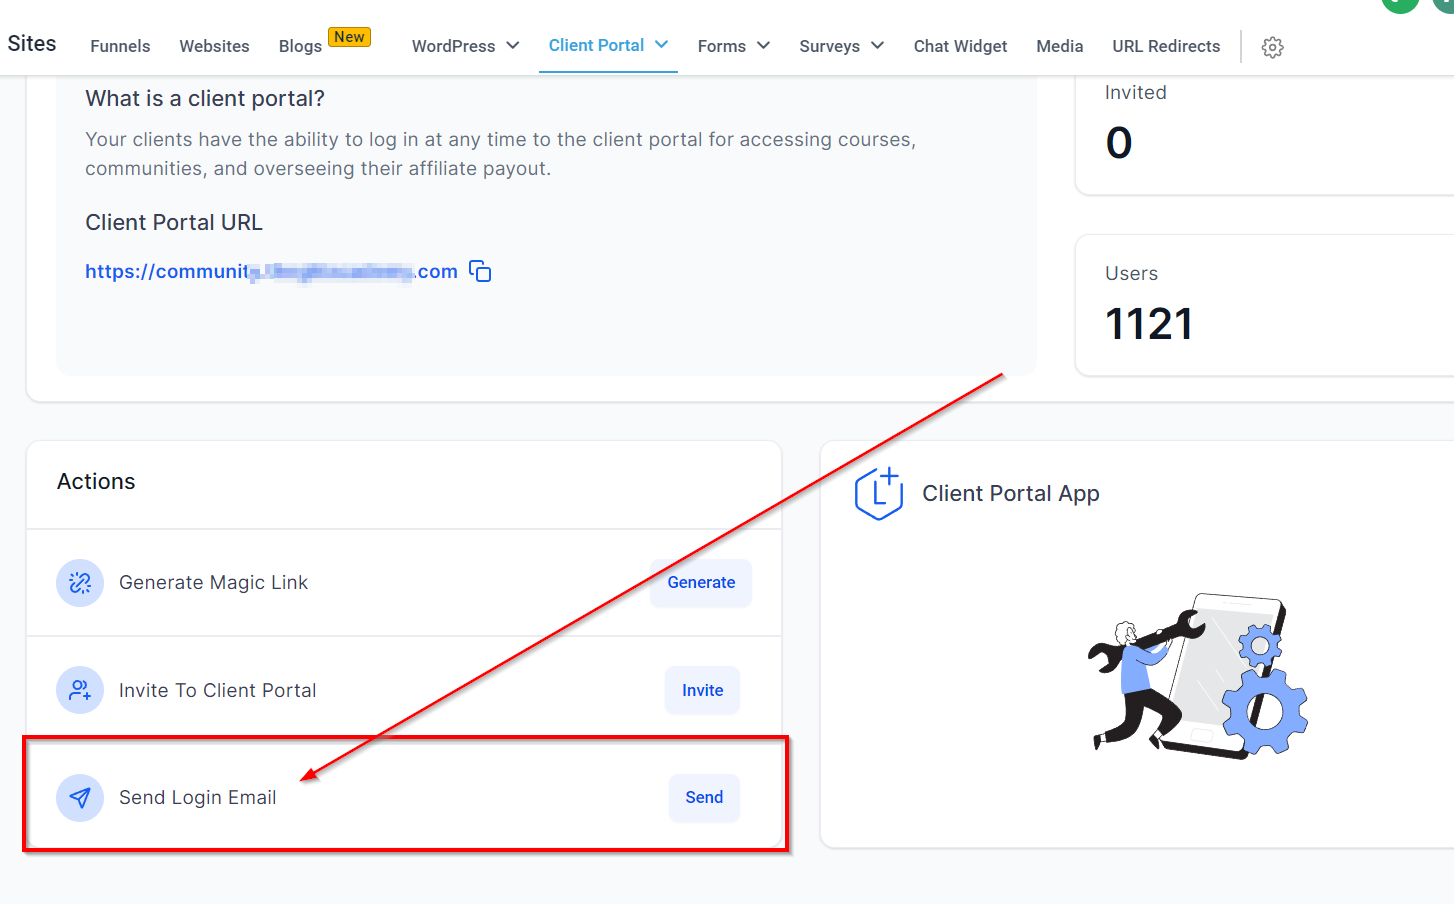
Task: Open the URL Redirects tab
Action: tap(1166, 46)
